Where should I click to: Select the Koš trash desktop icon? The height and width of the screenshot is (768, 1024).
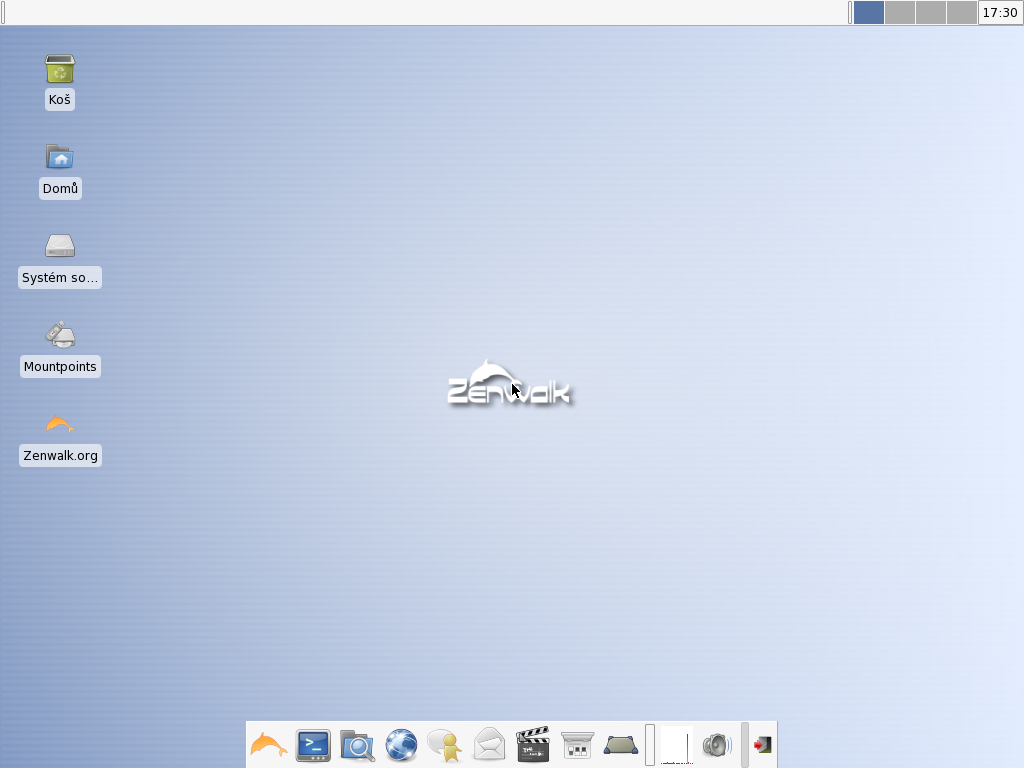tap(59, 69)
